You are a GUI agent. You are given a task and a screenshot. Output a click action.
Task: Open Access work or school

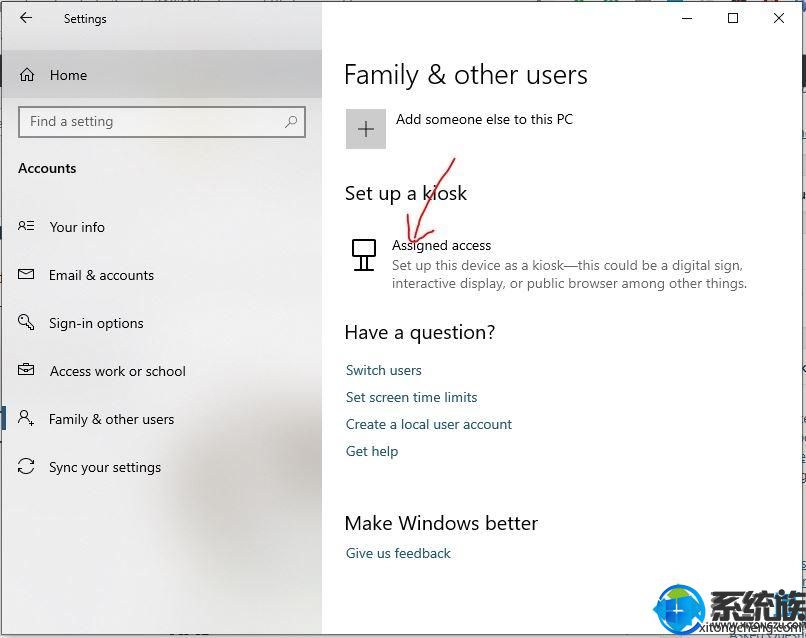tap(118, 371)
